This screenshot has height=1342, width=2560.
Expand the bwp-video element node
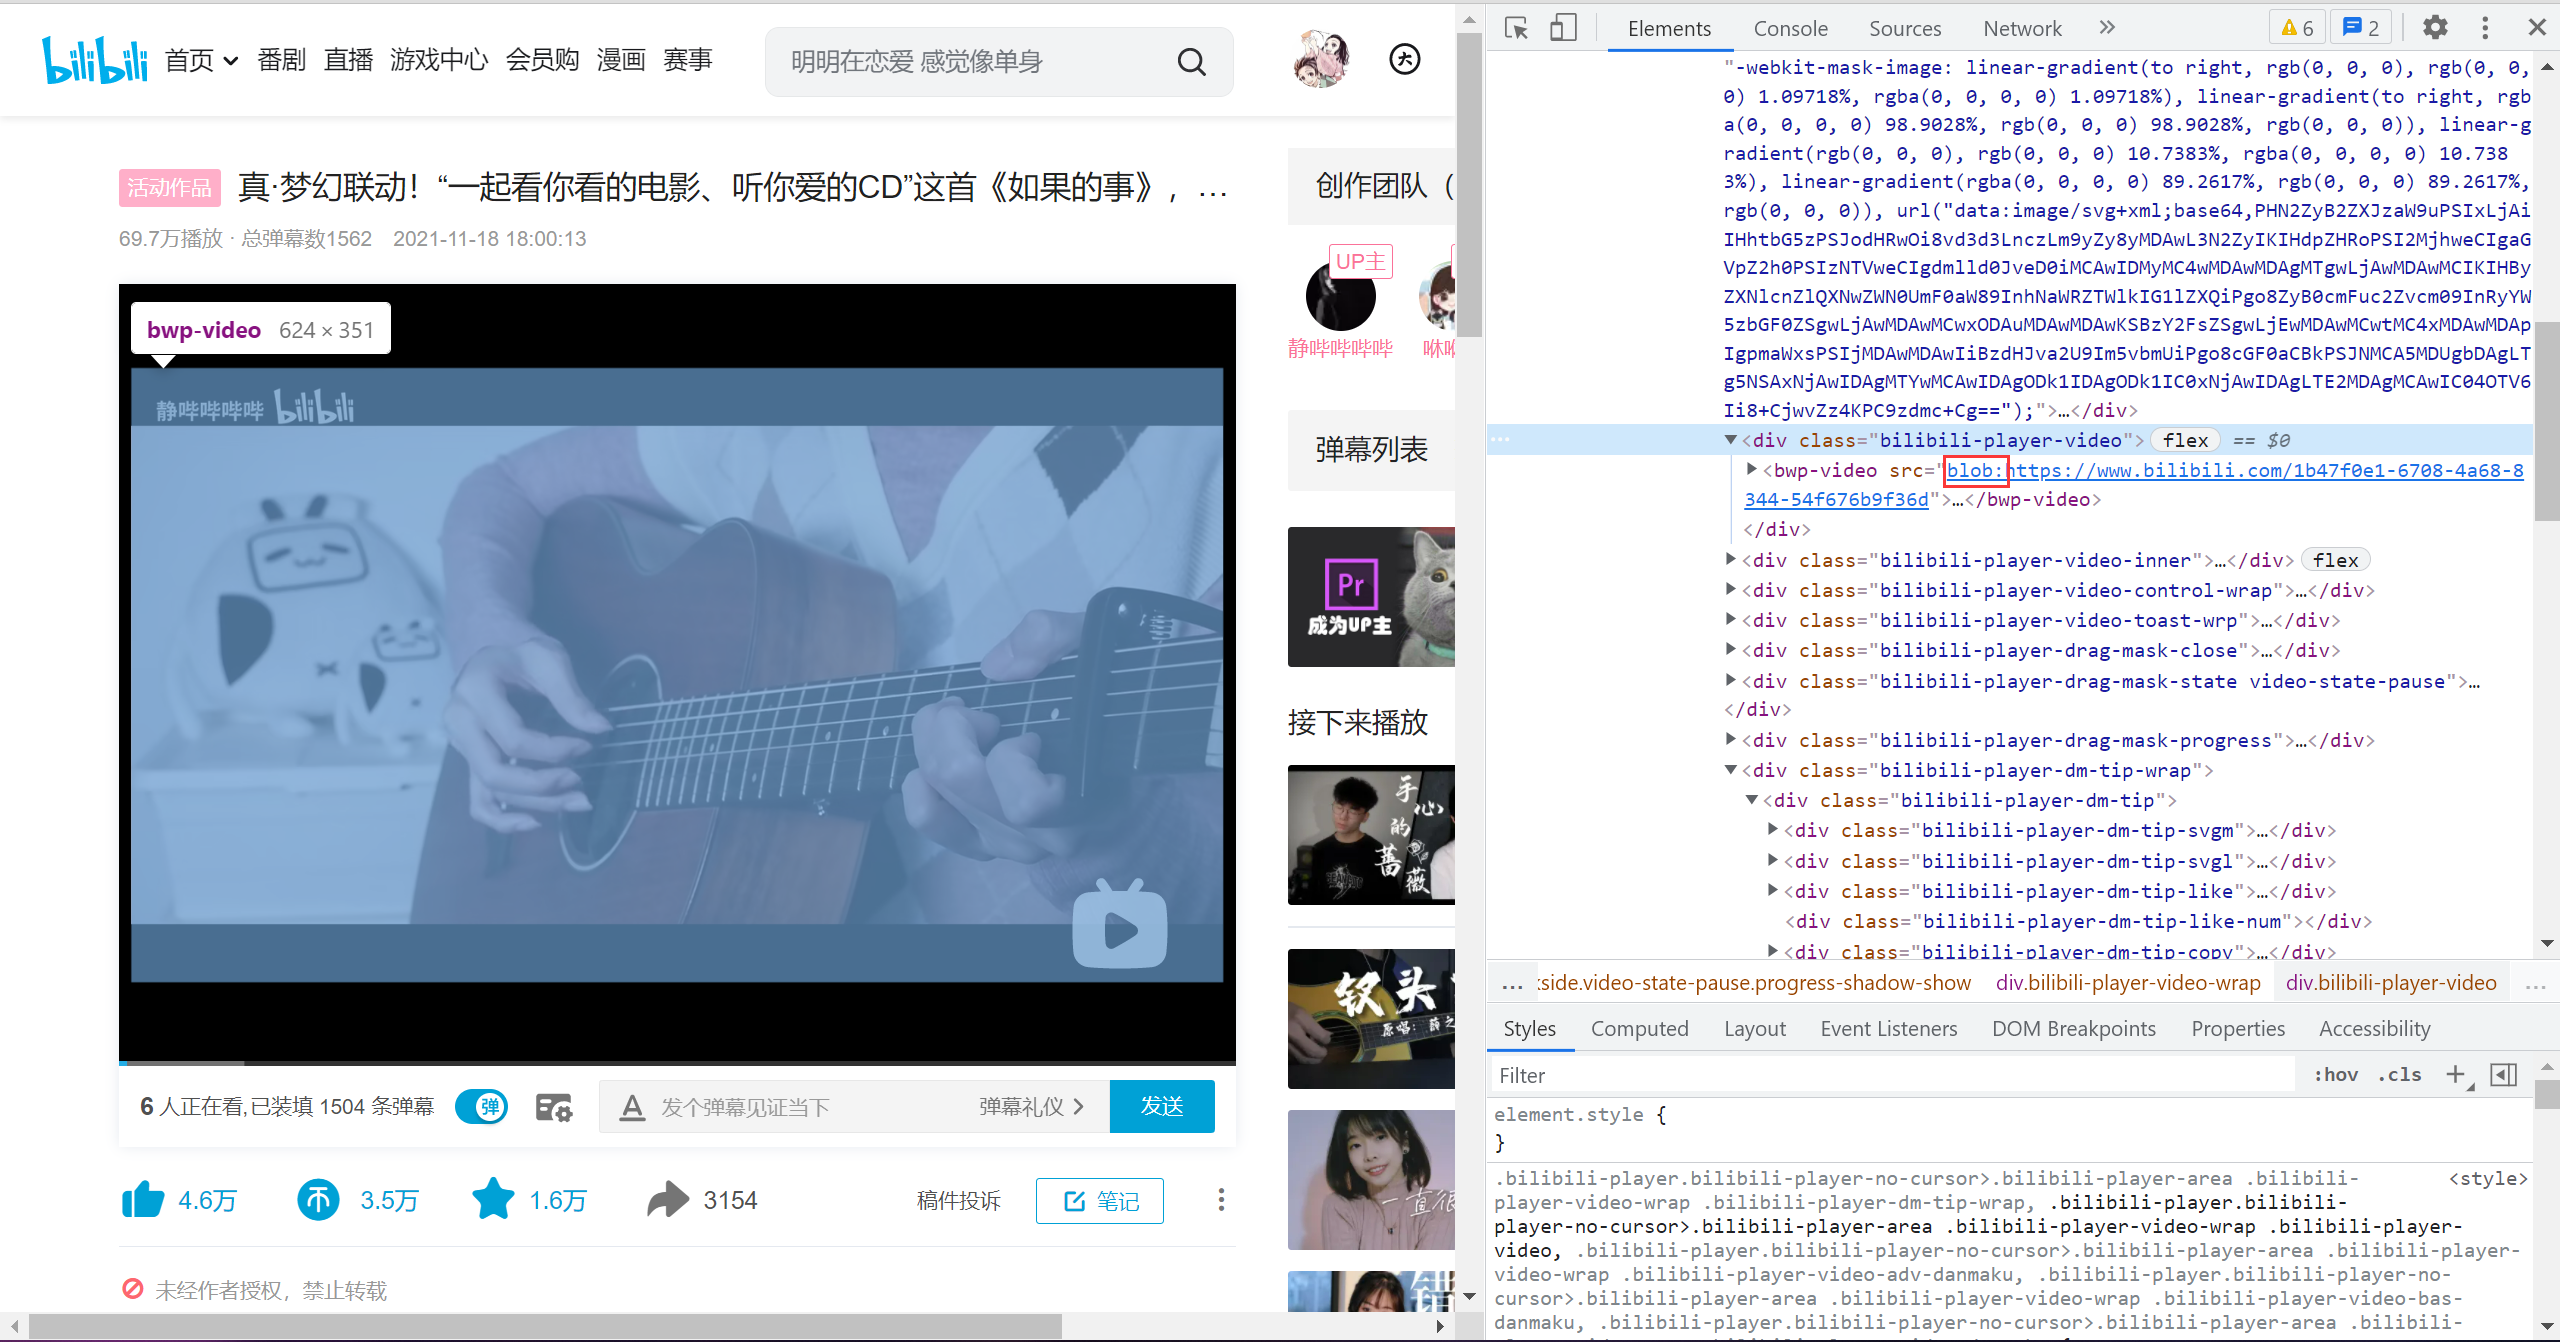(x=1751, y=469)
